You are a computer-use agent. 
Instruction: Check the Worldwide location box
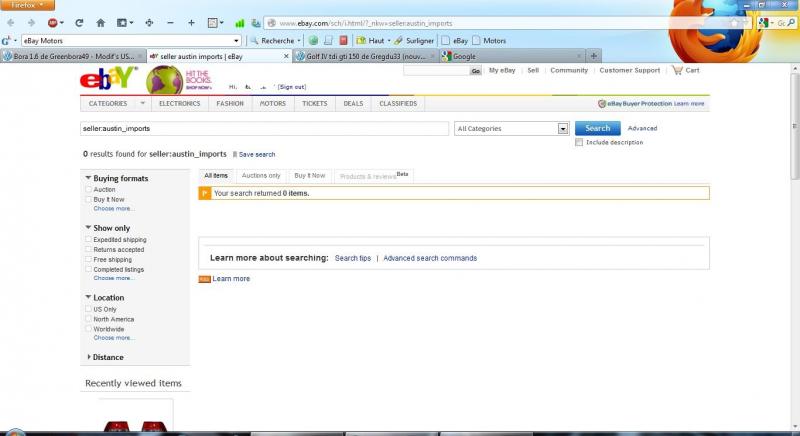88,329
